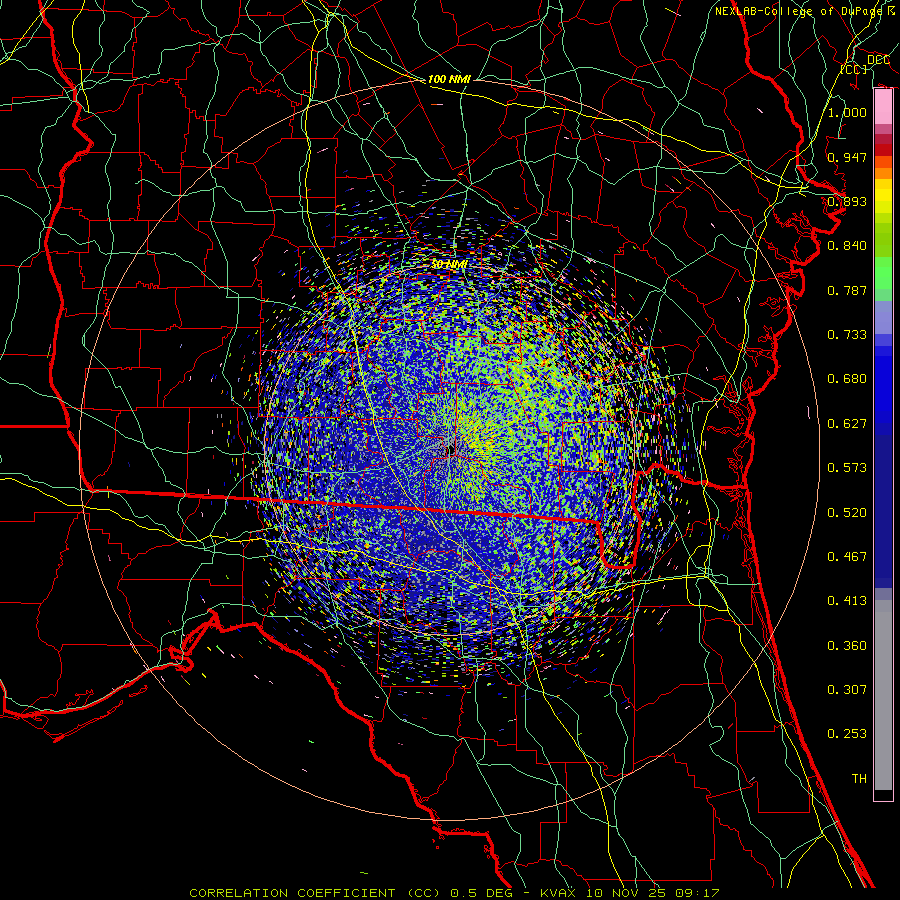
Task: Pick the pink swatch at the top of the color bar
Action: coord(883,107)
